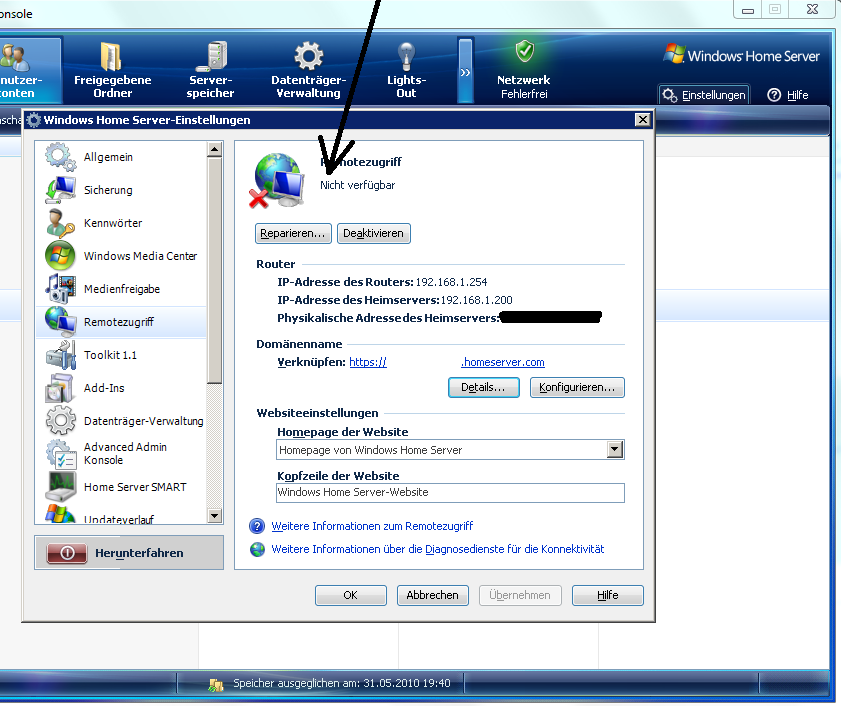841x706 pixels.
Task: Open the Kennwörter user key icon
Action: pyautogui.click(x=60, y=223)
